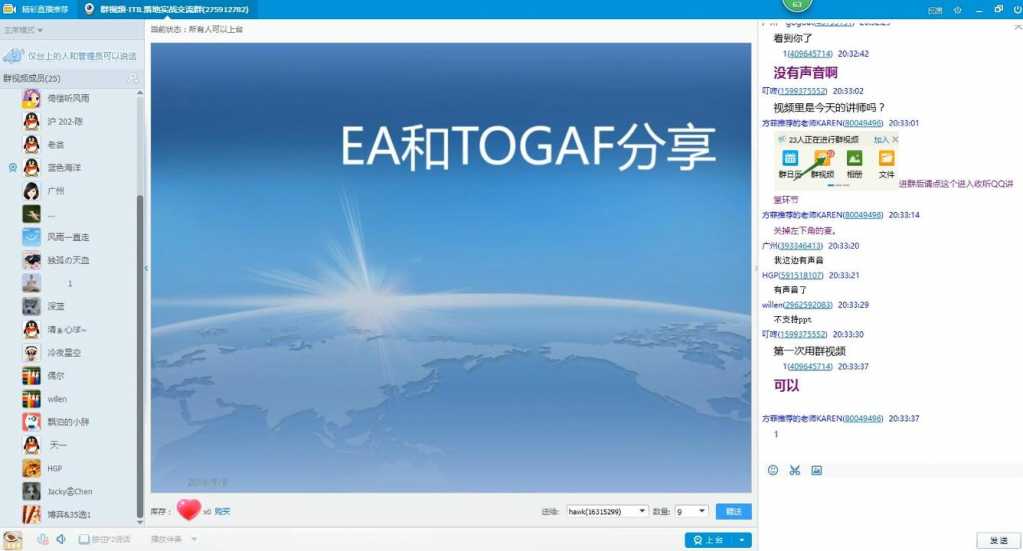The width and height of the screenshot is (1023, 551).
Task: Click green badge icon at top center
Action: tap(797, 5)
